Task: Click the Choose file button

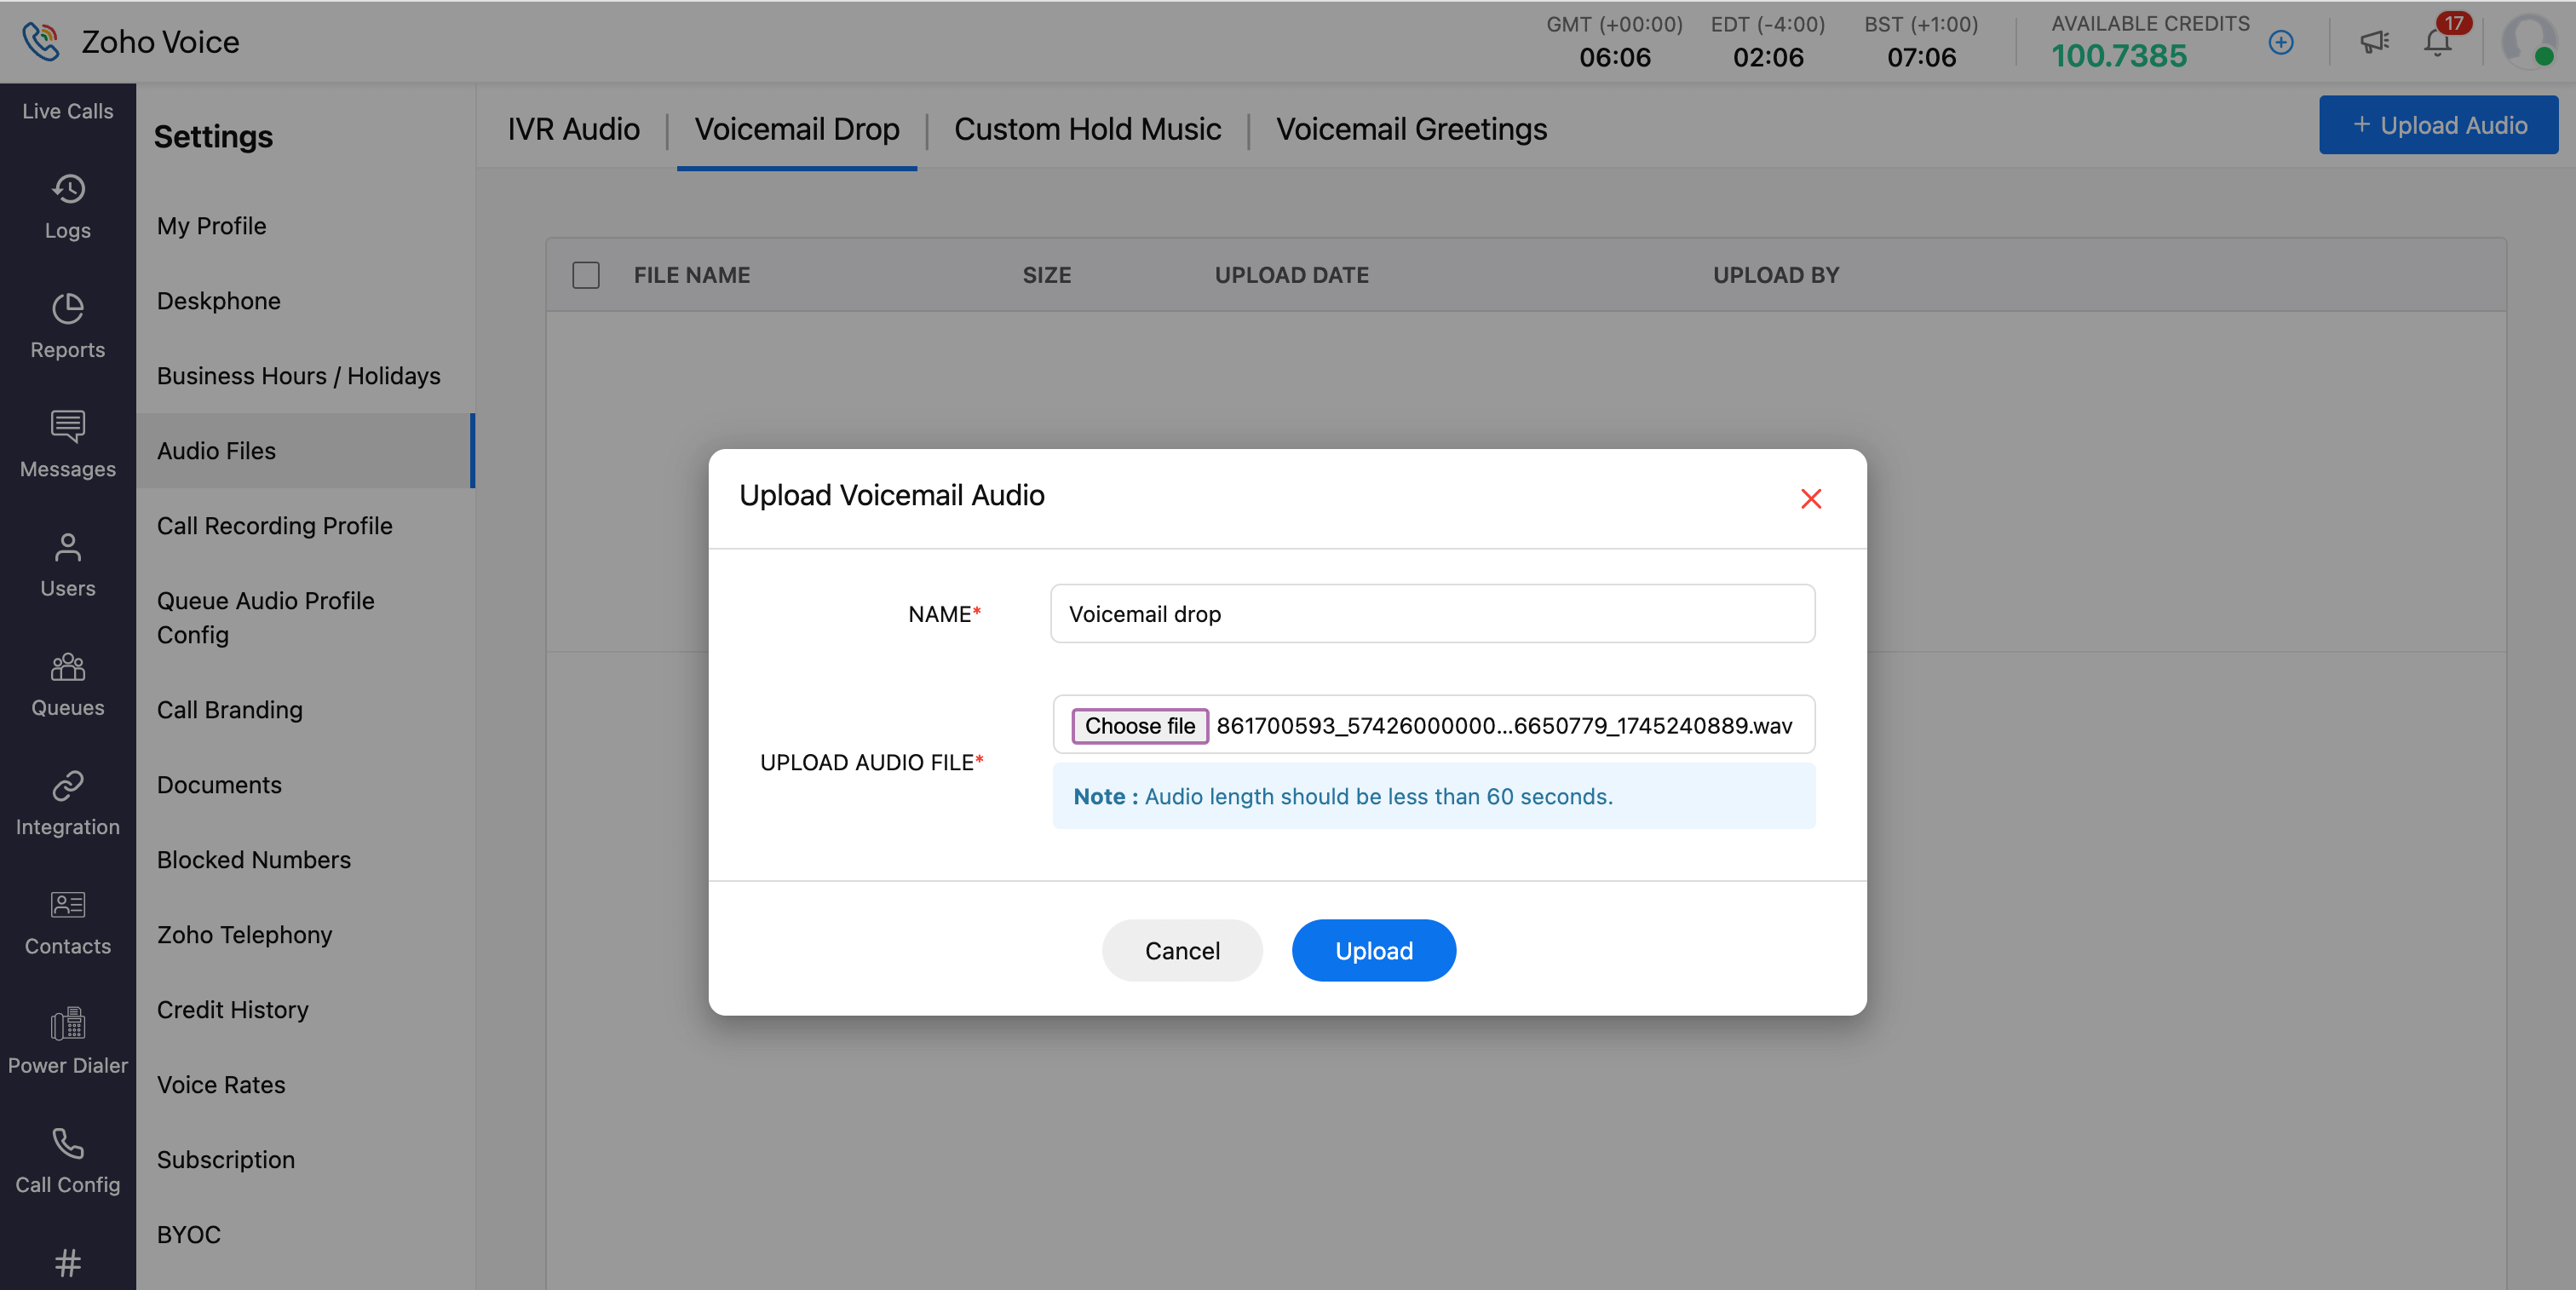Action: [x=1139, y=725]
